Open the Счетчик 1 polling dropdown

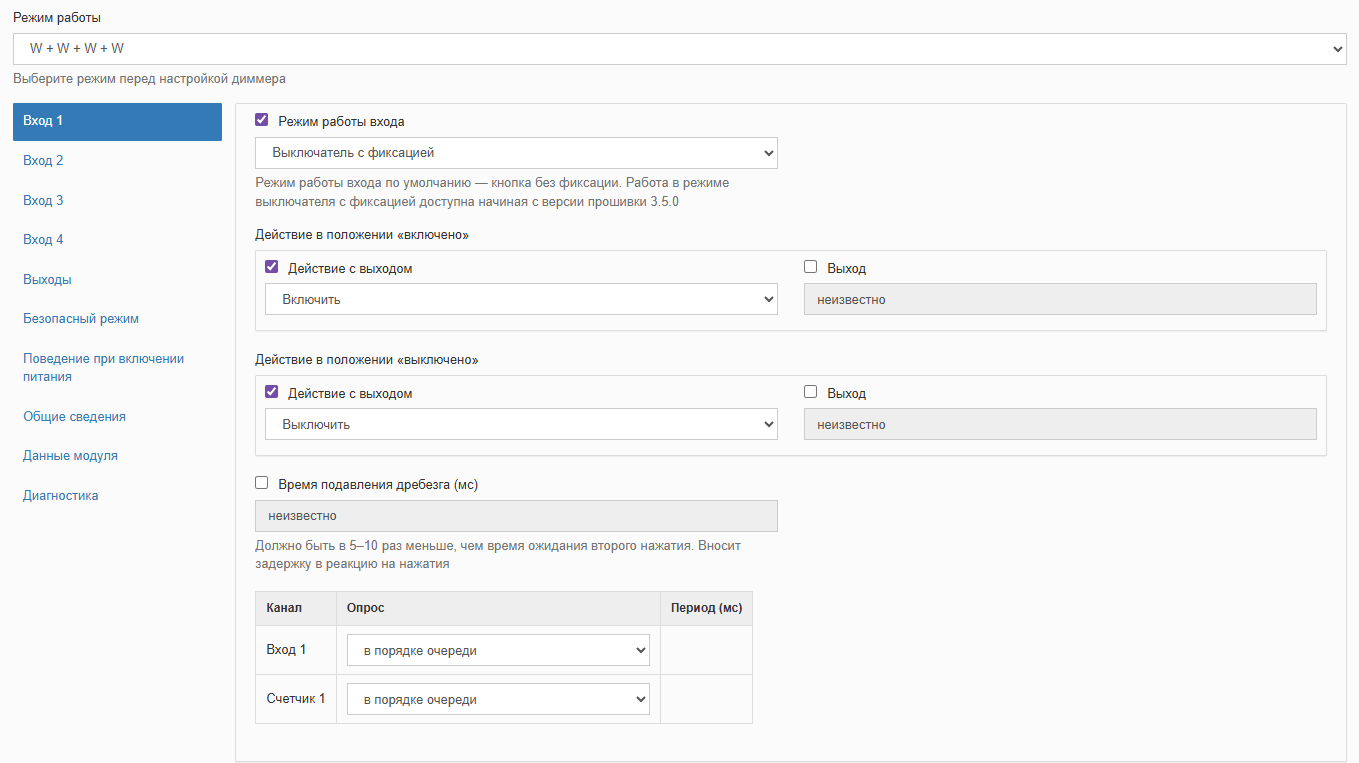pyautogui.click(x=498, y=700)
